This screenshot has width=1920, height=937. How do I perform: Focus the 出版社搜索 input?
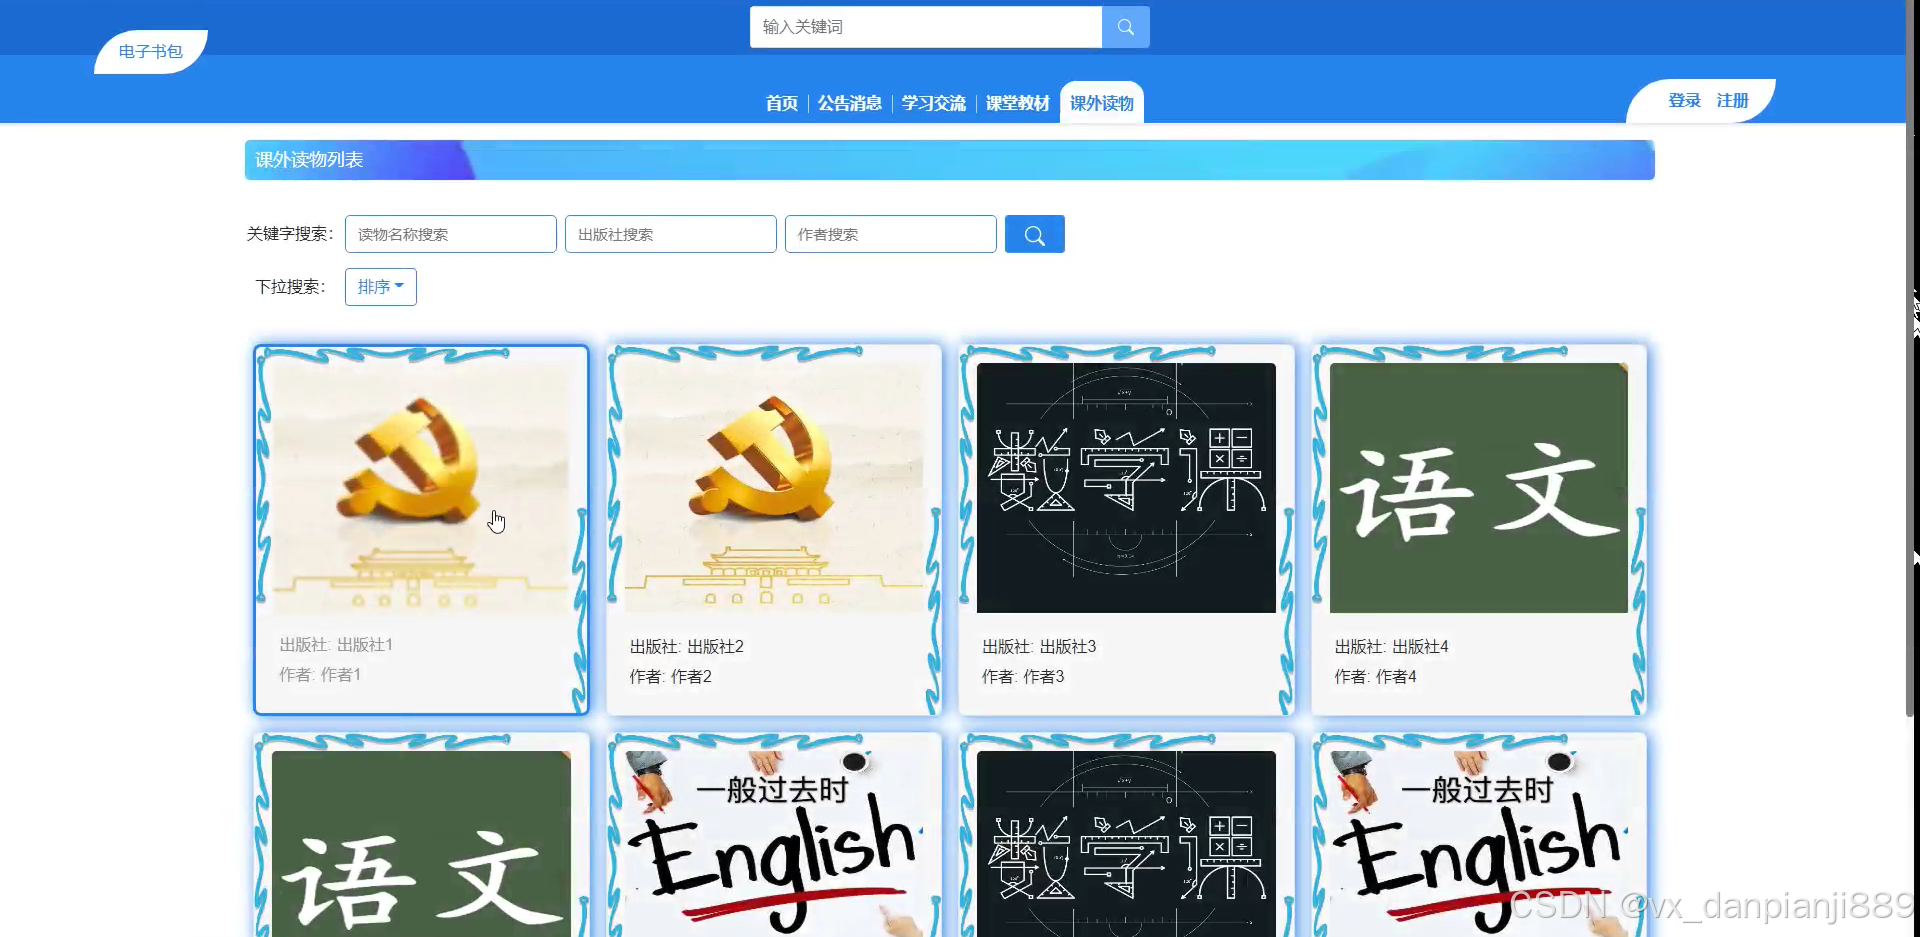pos(671,234)
